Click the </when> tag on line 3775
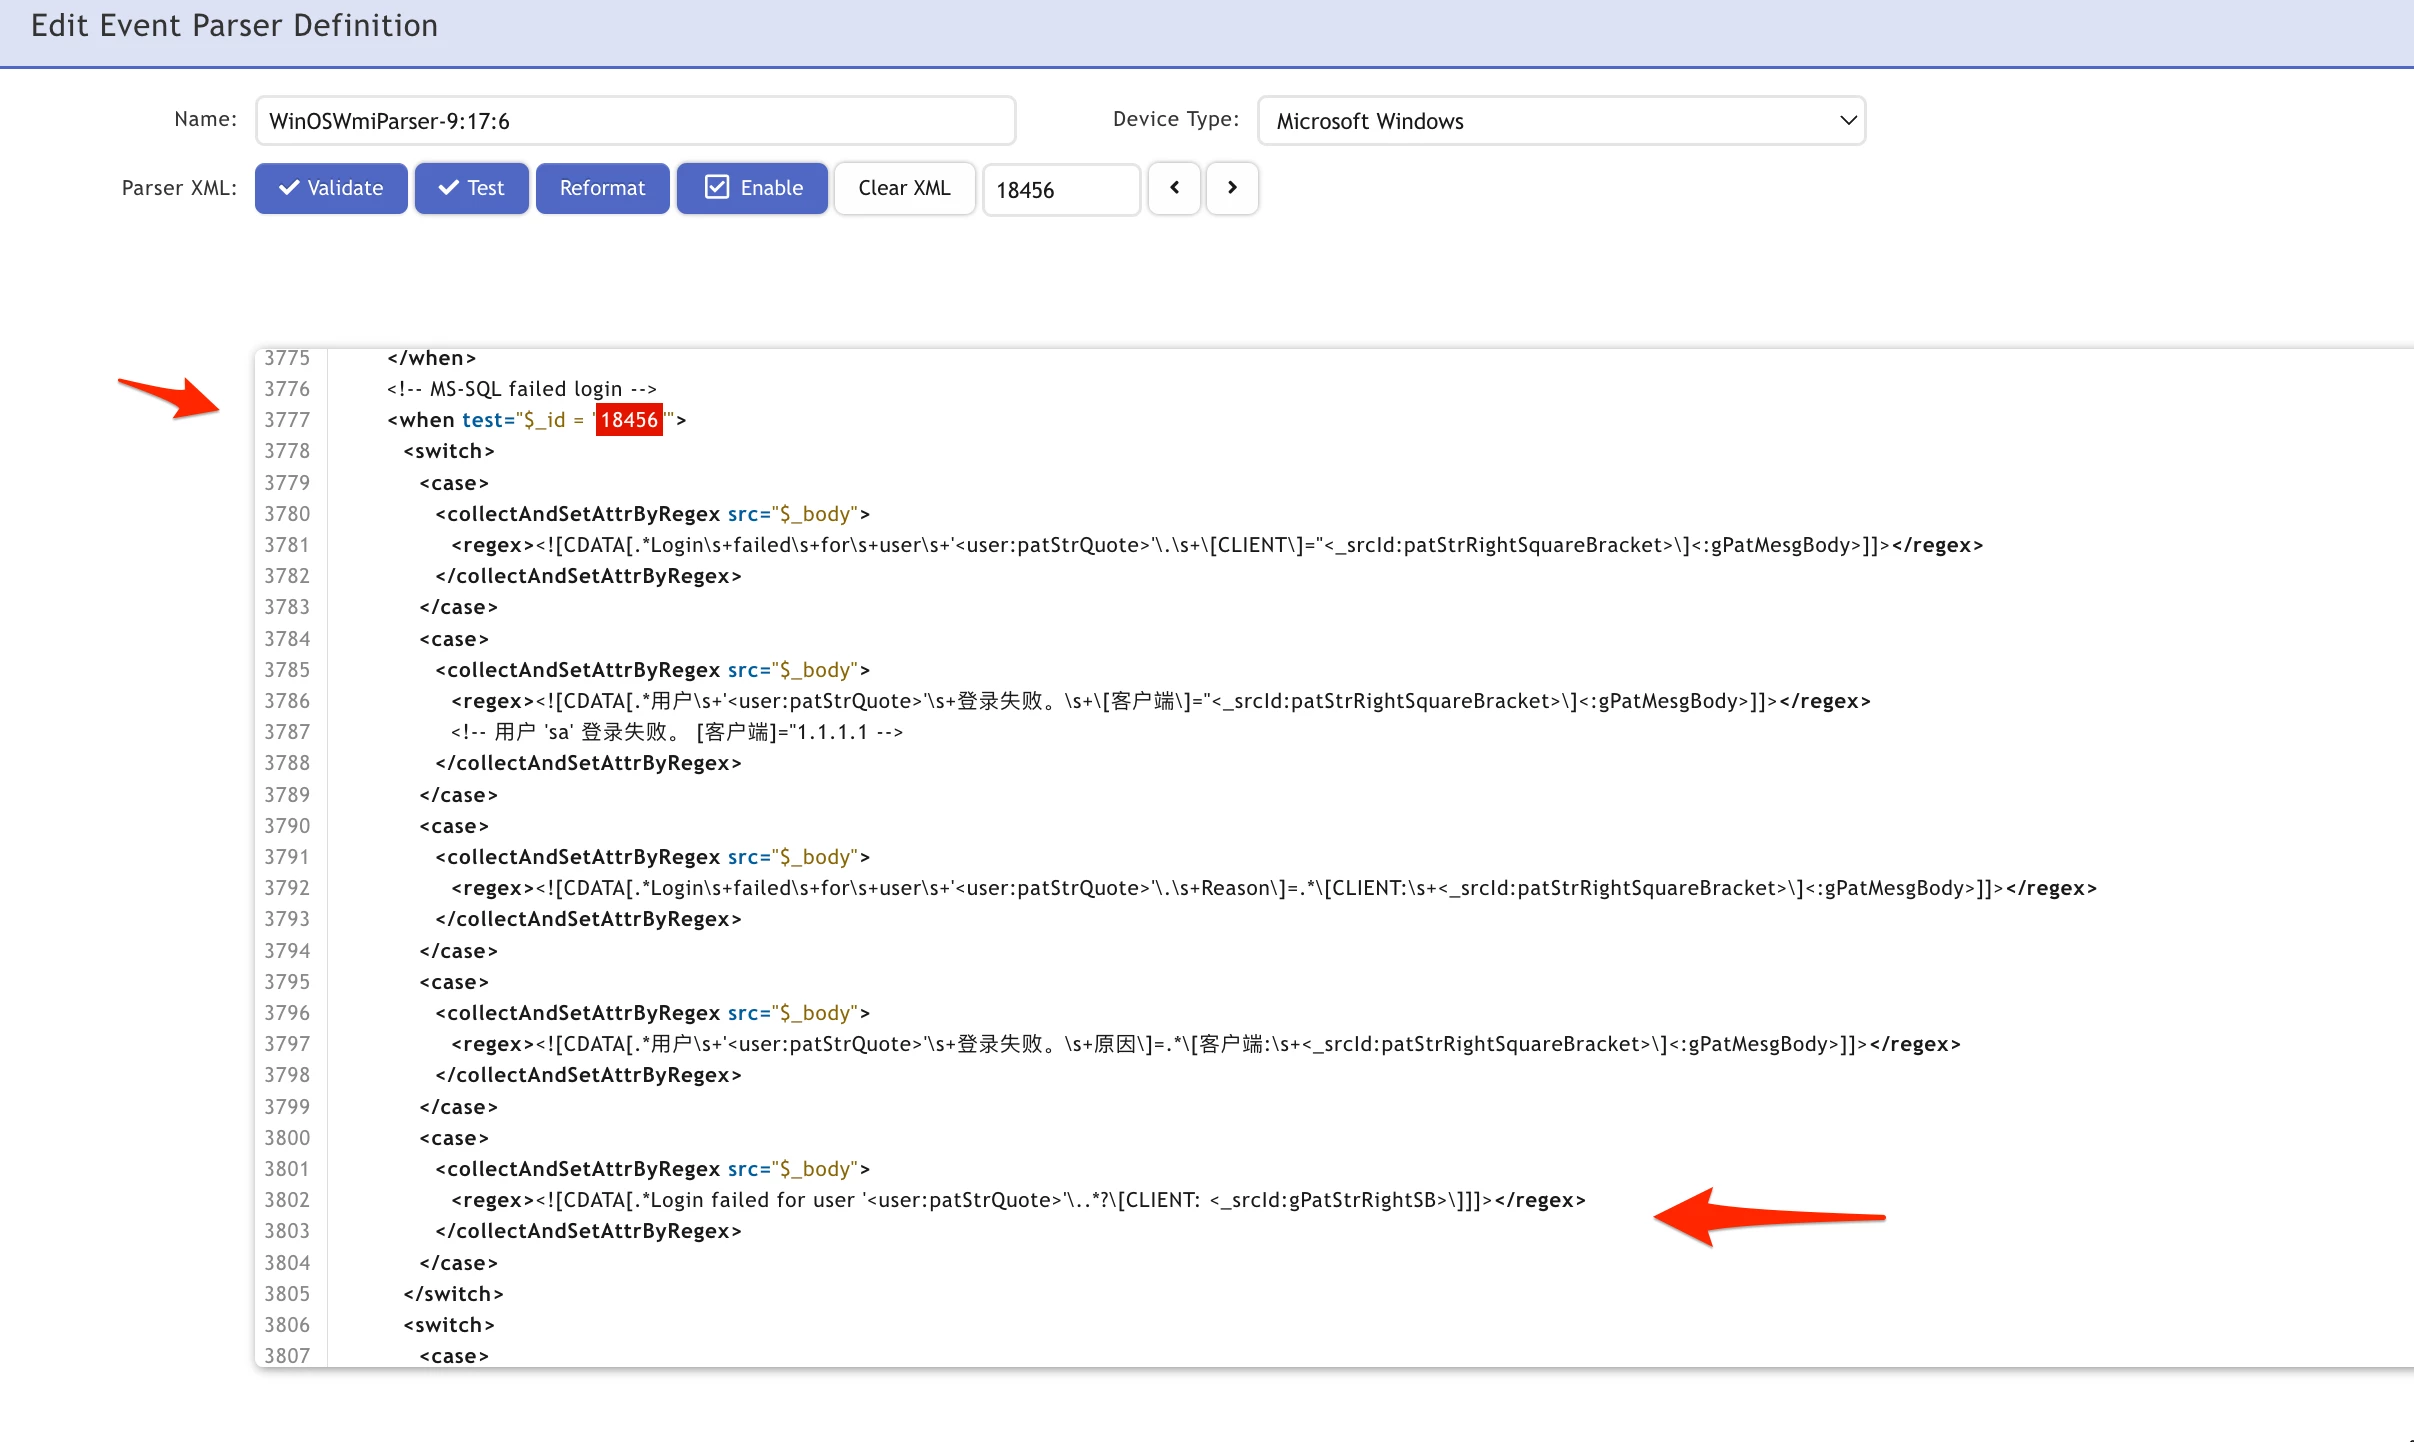Screen dimensions: 2414x1442 pyautogui.click(x=431, y=358)
